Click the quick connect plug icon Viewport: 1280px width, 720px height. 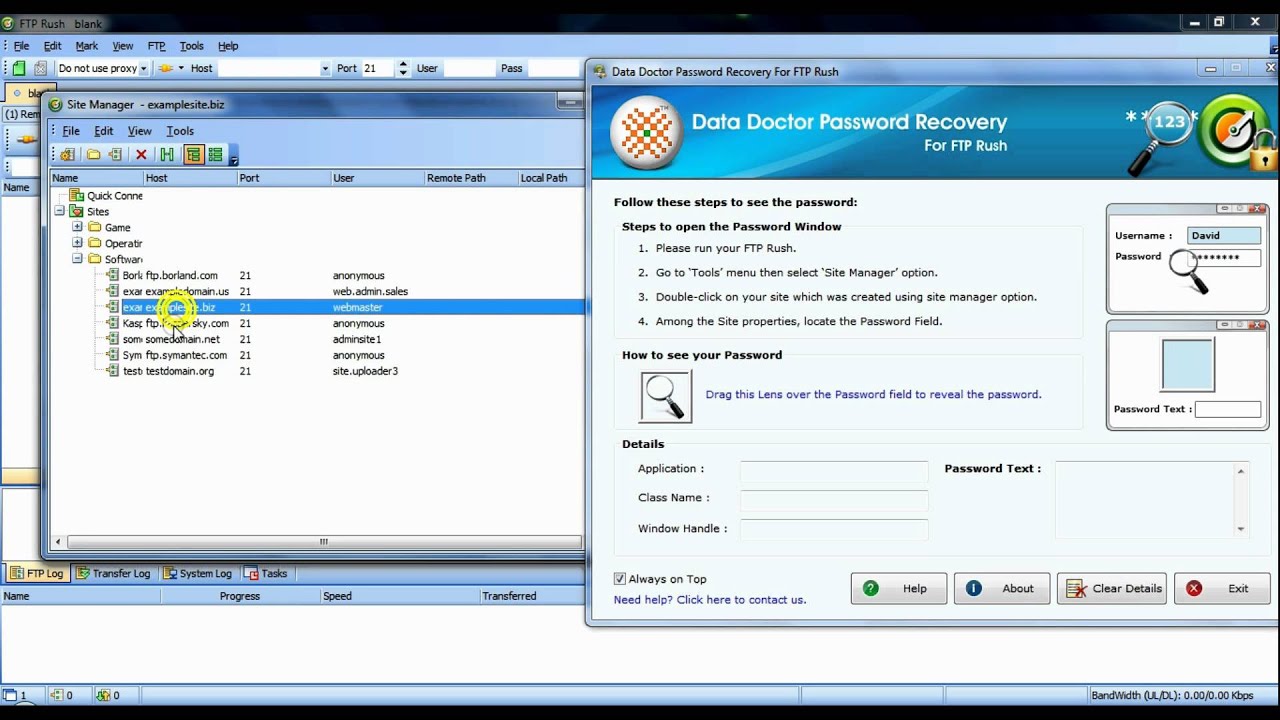[166, 68]
